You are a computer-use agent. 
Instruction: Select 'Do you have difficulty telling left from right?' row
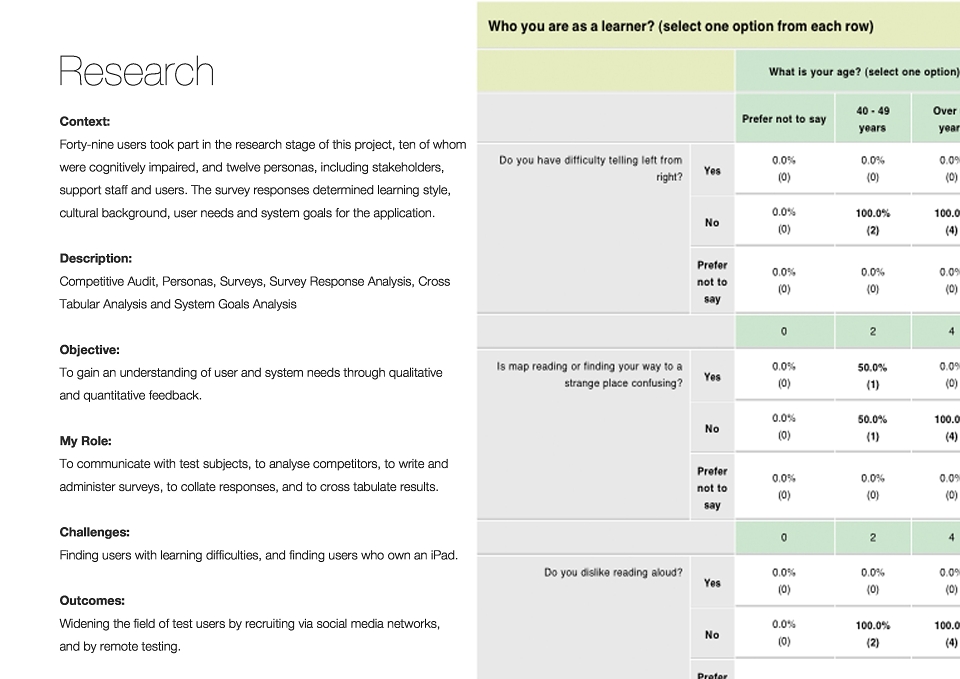click(x=590, y=168)
